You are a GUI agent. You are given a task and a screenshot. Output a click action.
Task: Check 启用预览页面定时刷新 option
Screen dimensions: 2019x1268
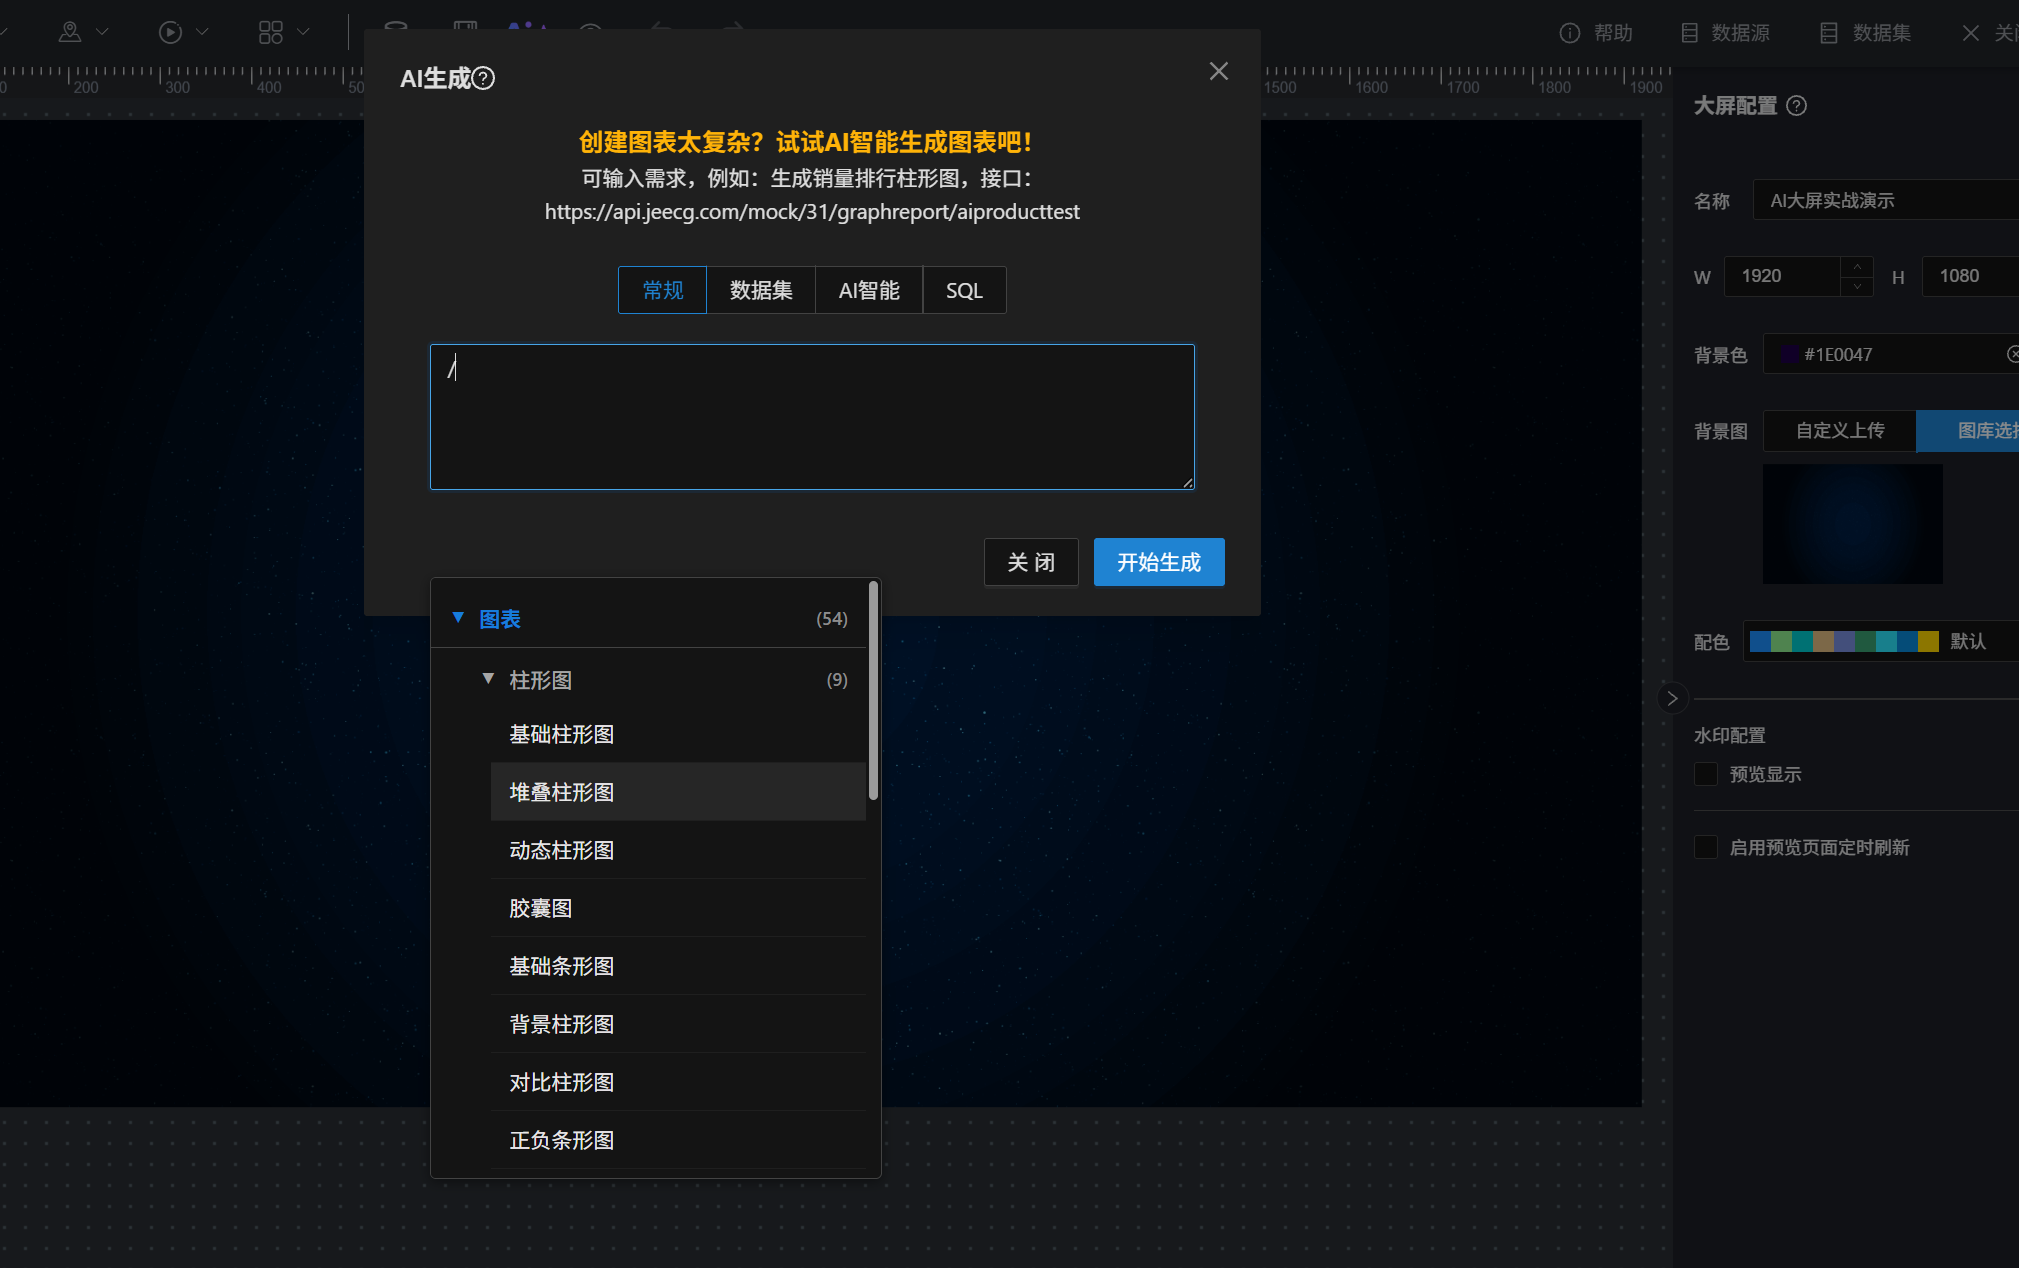pyautogui.click(x=1706, y=847)
